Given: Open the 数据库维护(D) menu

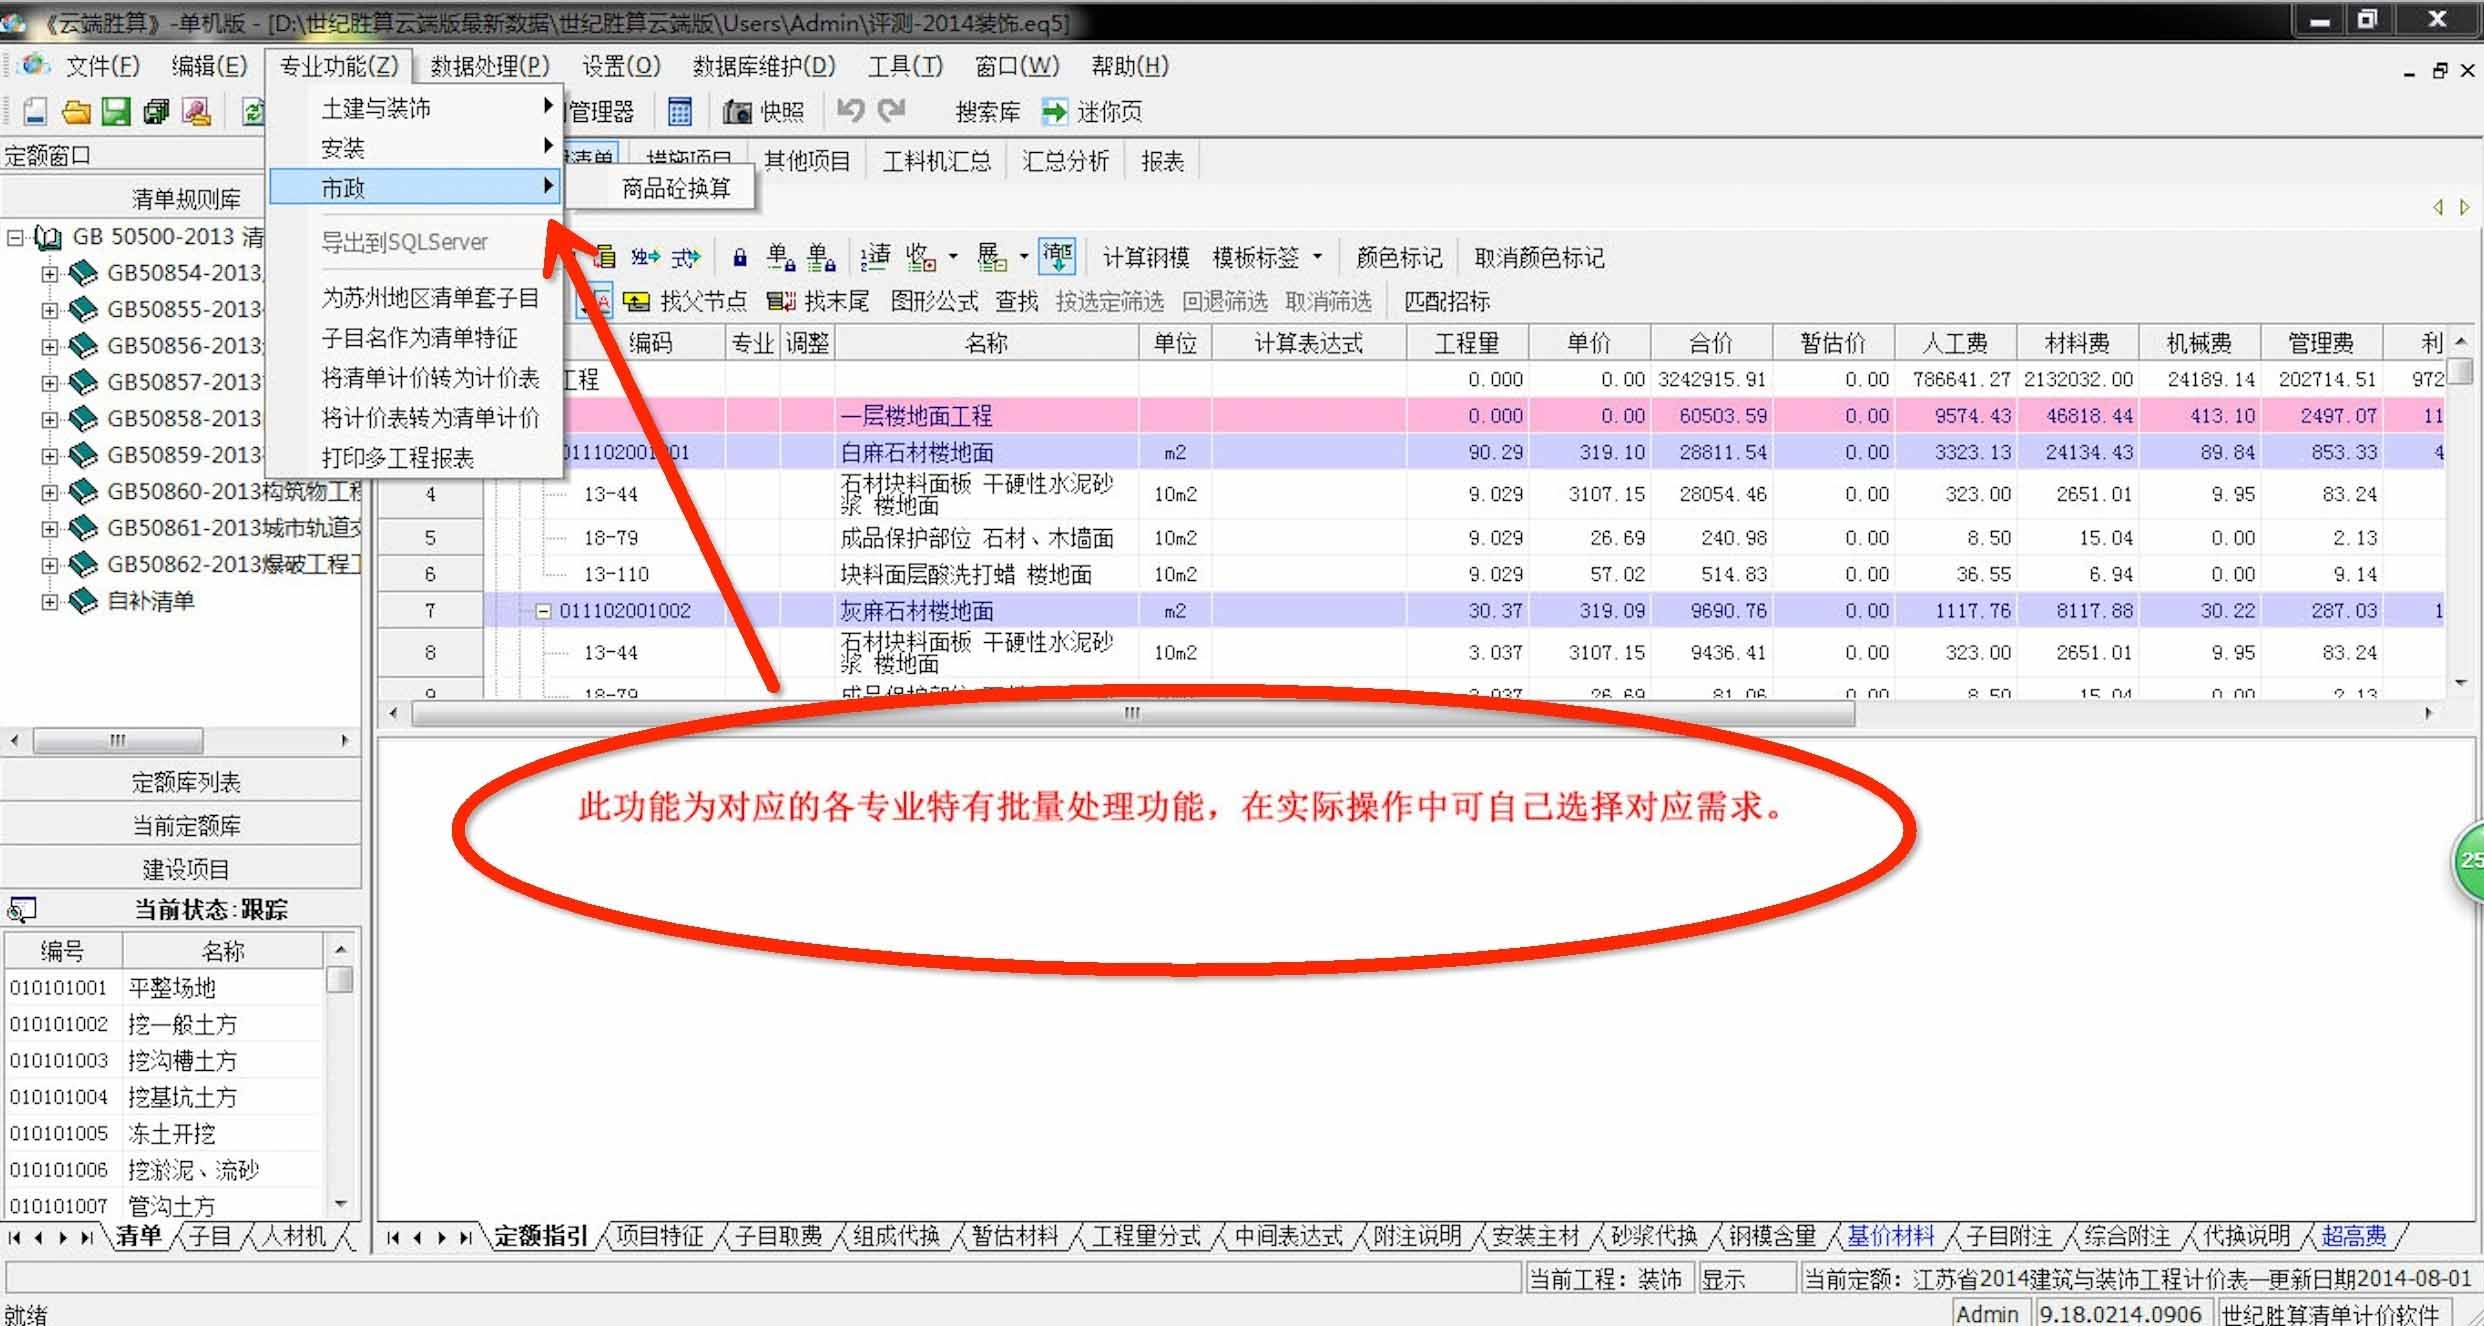Looking at the screenshot, I should coord(764,66).
